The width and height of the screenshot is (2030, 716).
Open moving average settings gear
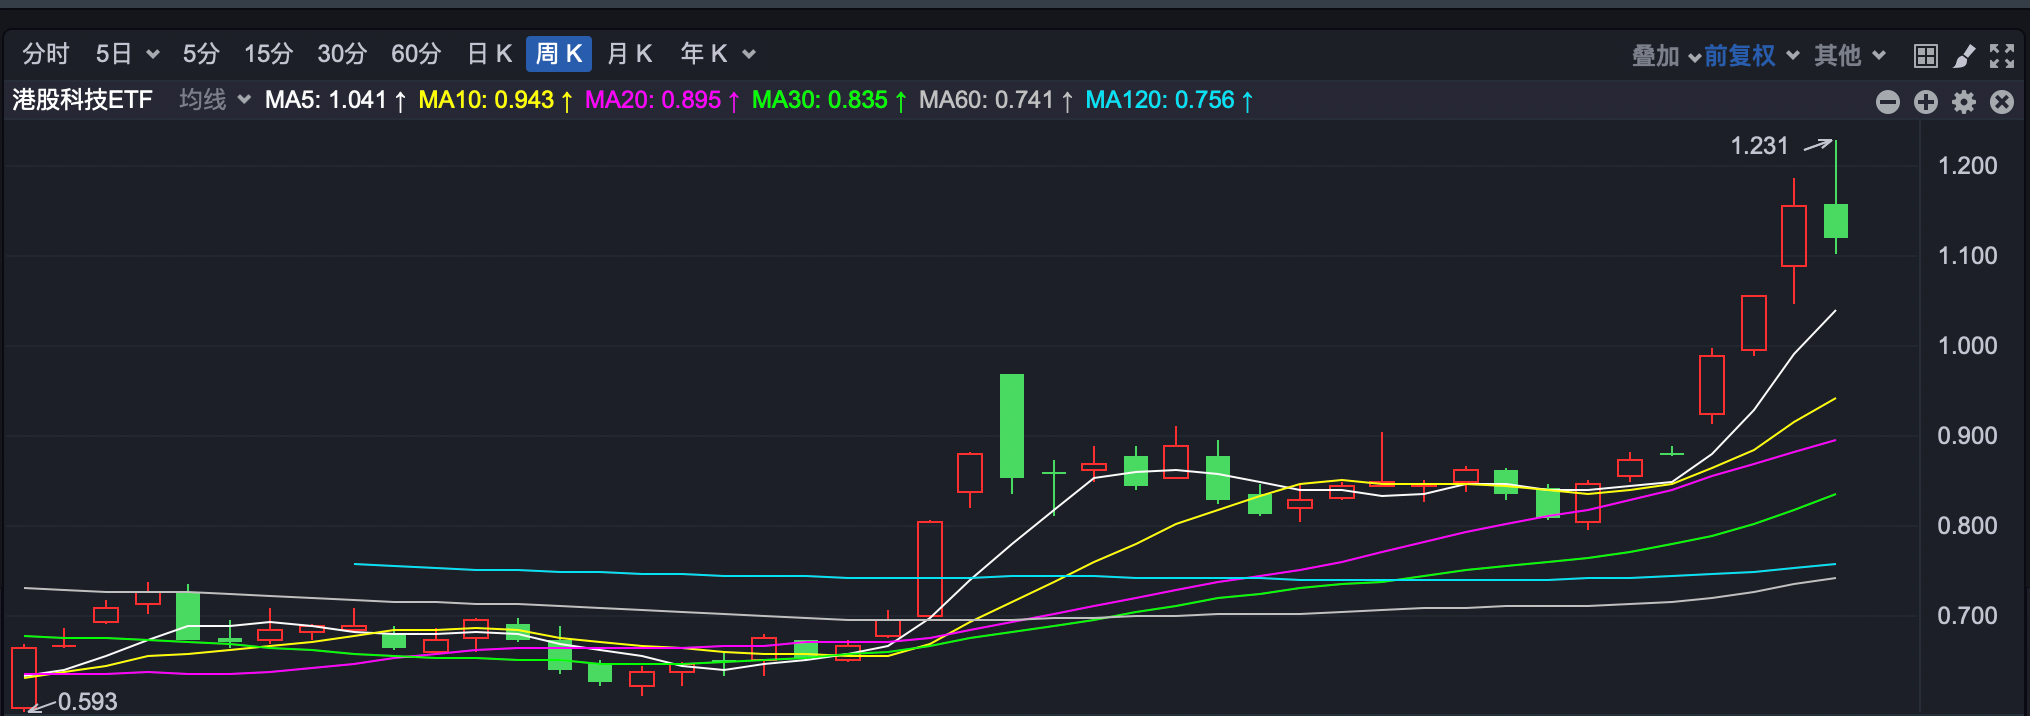pos(1964,102)
